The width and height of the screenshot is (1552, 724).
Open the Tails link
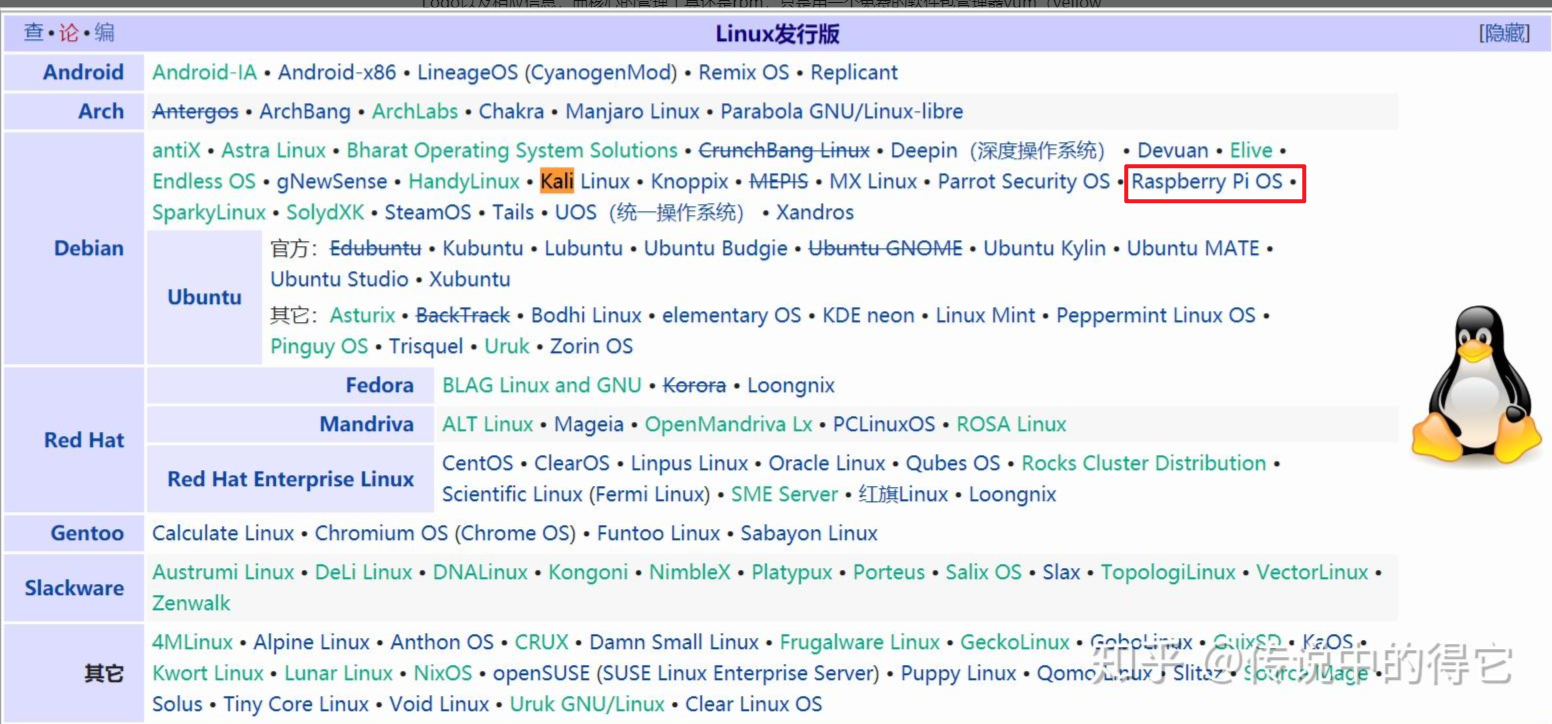(513, 212)
